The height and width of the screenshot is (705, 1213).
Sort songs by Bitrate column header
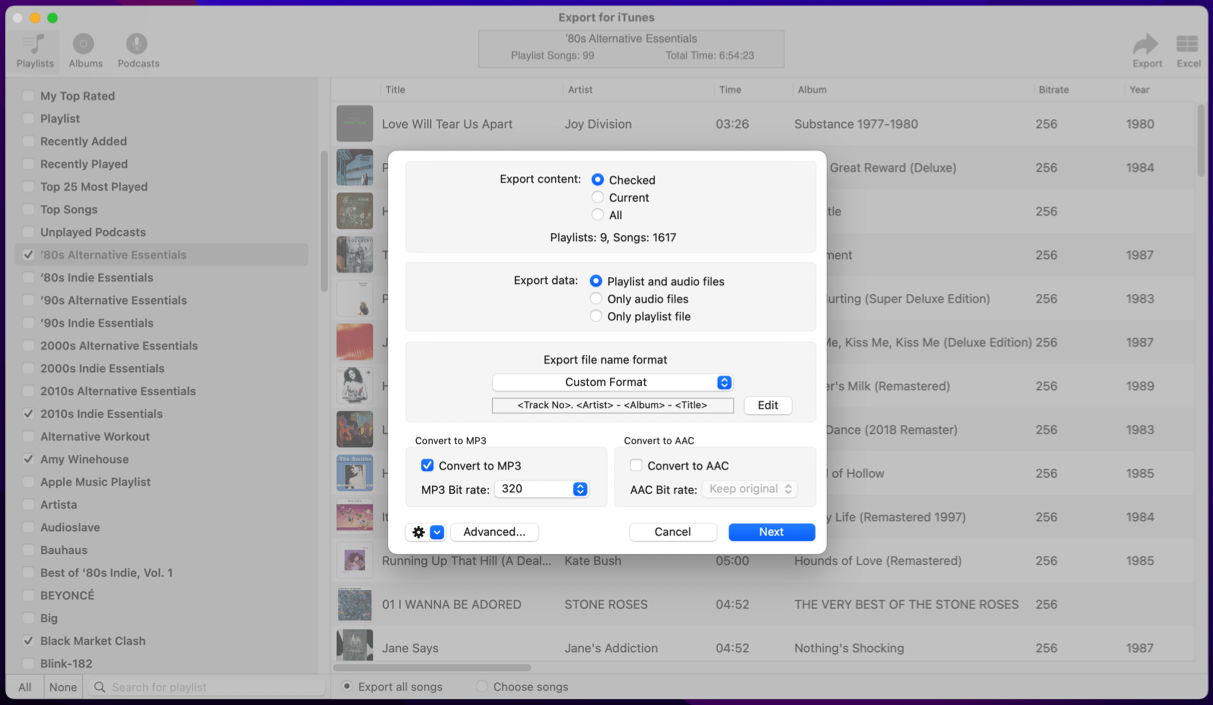(1054, 90)
